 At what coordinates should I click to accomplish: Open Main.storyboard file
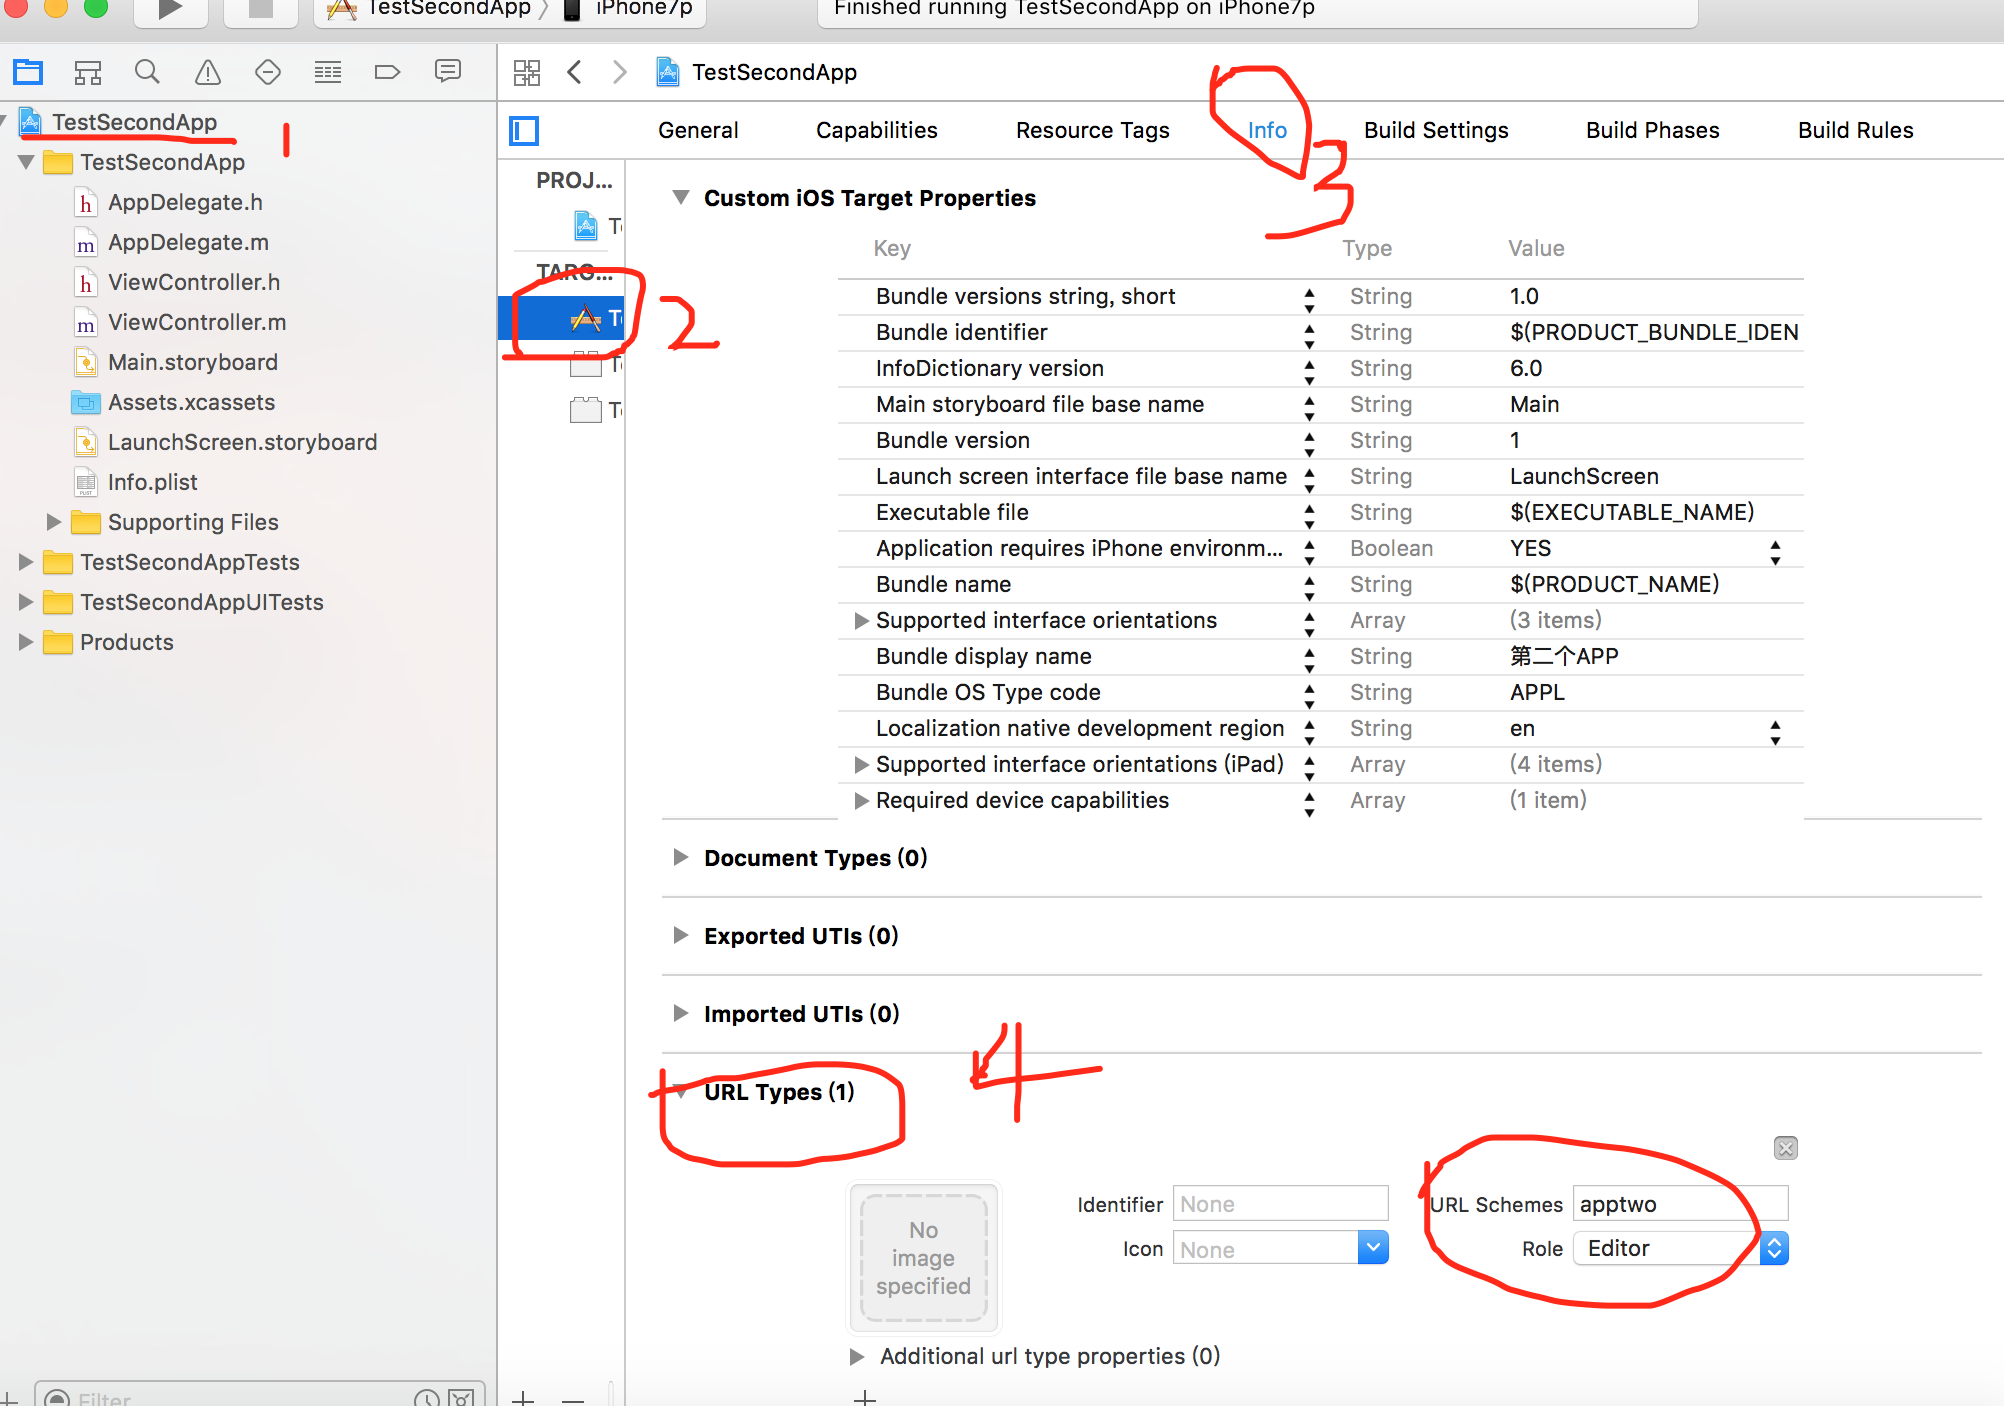tap(193, 362)
